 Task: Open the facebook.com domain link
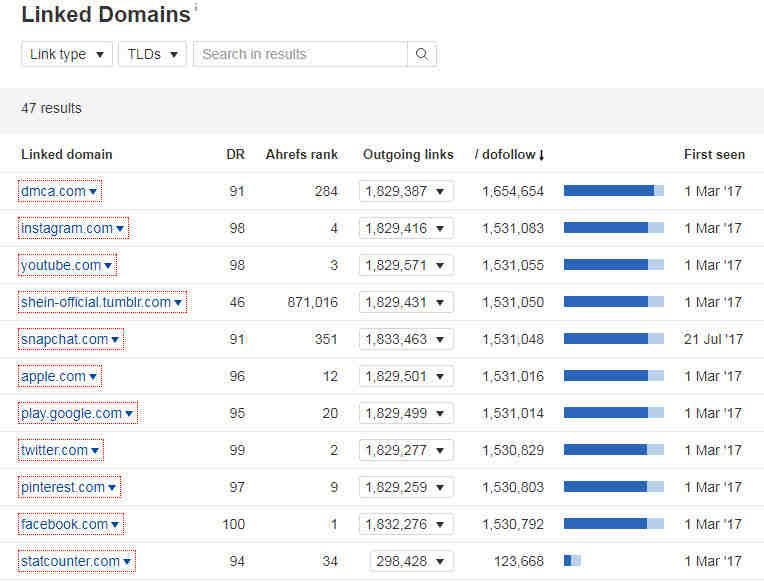coord(64,524)
